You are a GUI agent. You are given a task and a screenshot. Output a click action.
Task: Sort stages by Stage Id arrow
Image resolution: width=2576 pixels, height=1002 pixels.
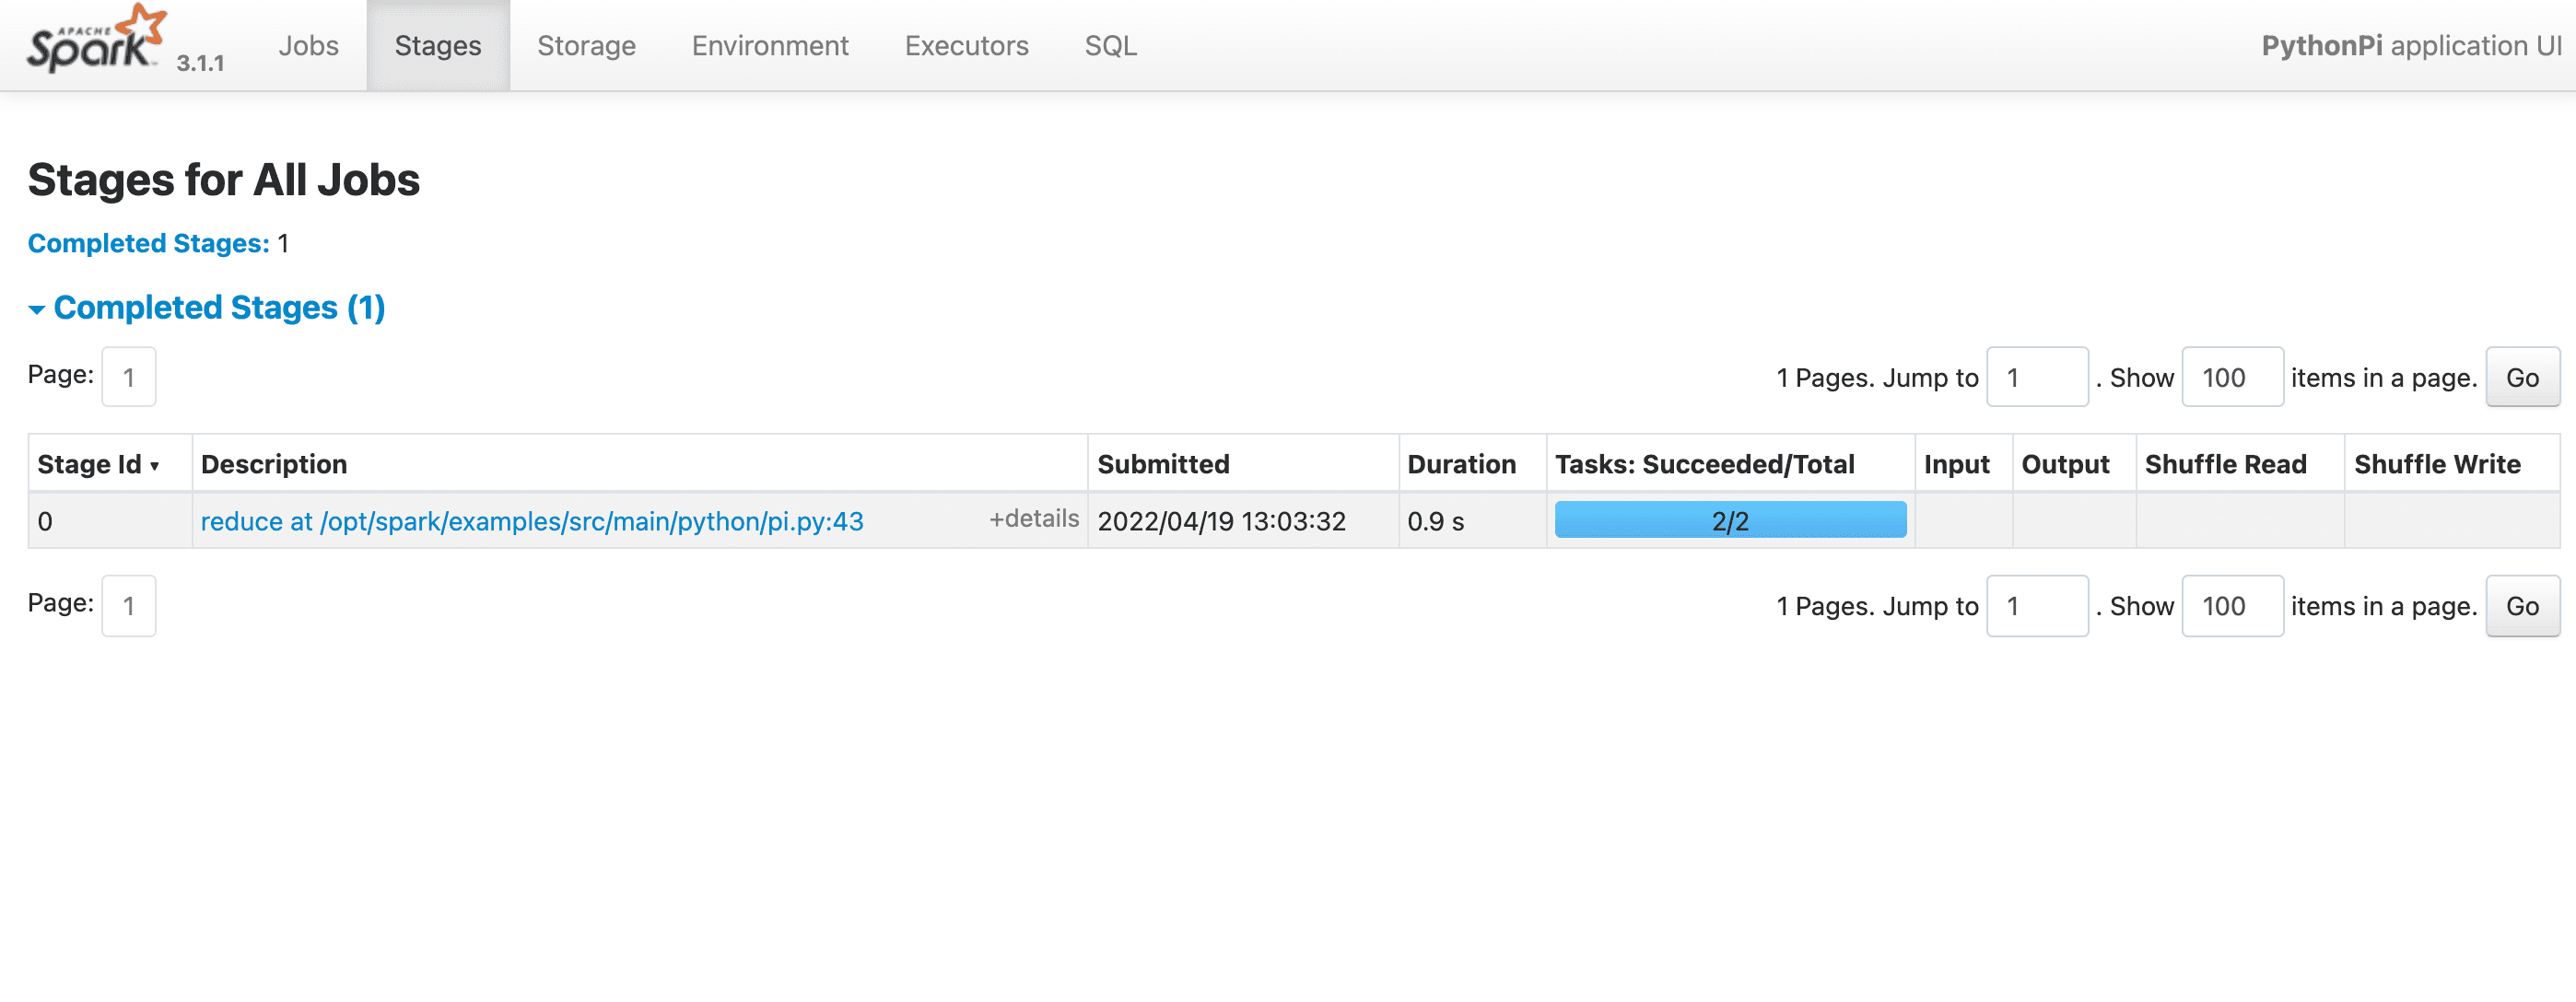154,465
